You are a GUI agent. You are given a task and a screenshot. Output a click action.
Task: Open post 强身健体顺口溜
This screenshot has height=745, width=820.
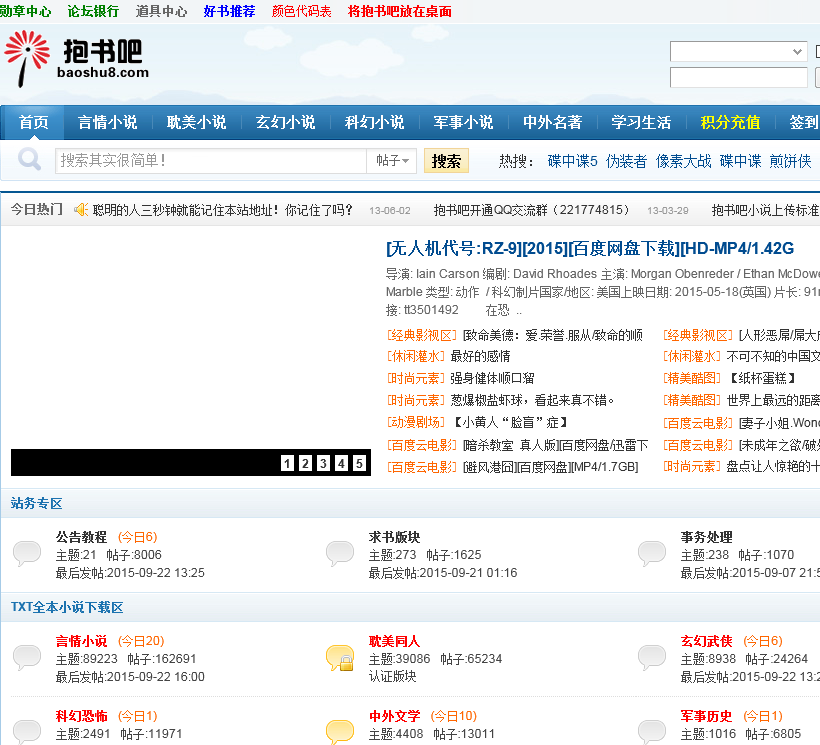coord(492,379)
